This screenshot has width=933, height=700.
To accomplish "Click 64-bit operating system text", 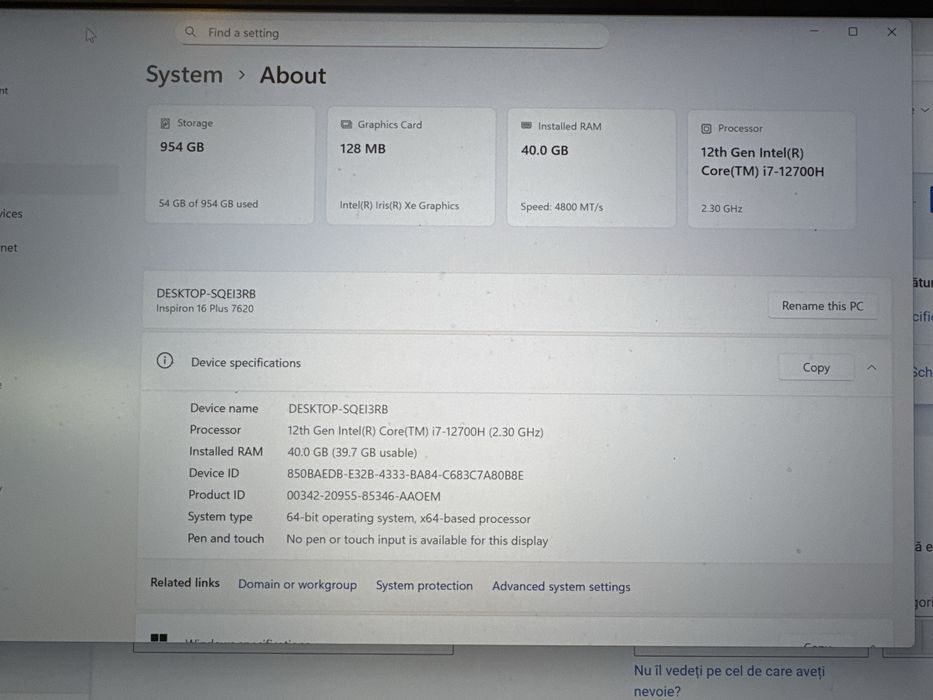I will pos(408,518).
